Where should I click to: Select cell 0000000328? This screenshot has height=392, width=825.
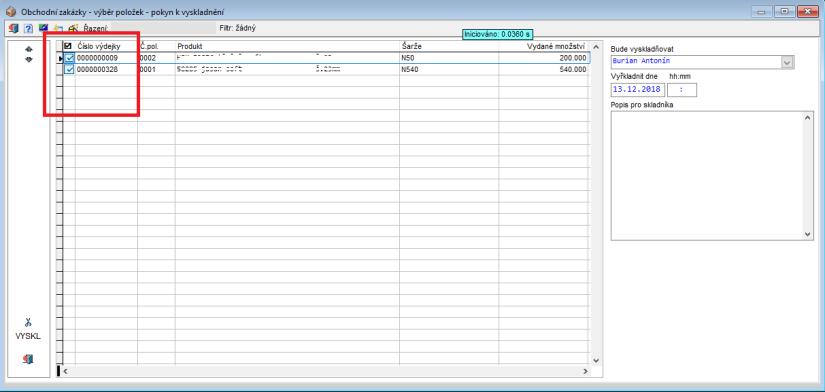(106, 69)
